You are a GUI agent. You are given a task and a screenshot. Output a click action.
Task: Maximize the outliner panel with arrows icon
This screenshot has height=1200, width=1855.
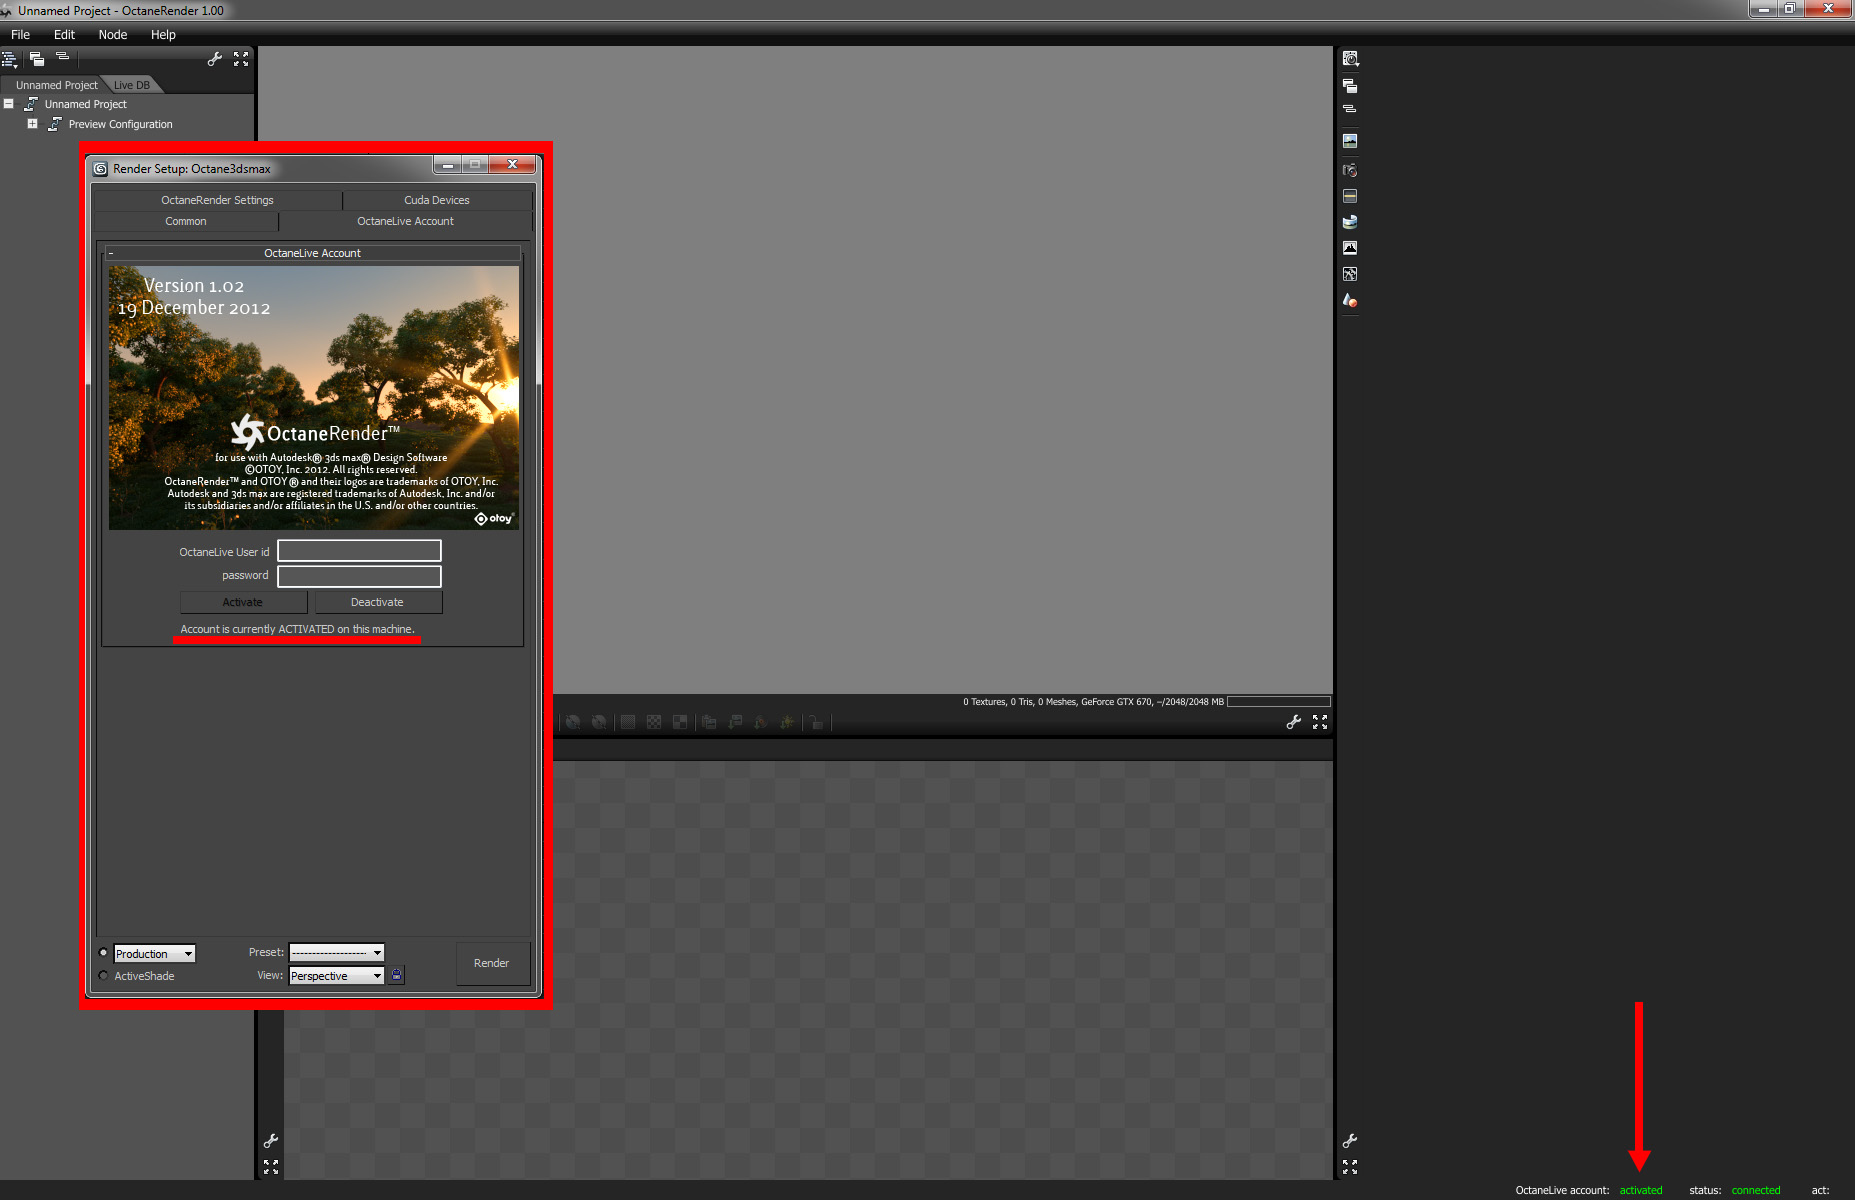(241, 59)
